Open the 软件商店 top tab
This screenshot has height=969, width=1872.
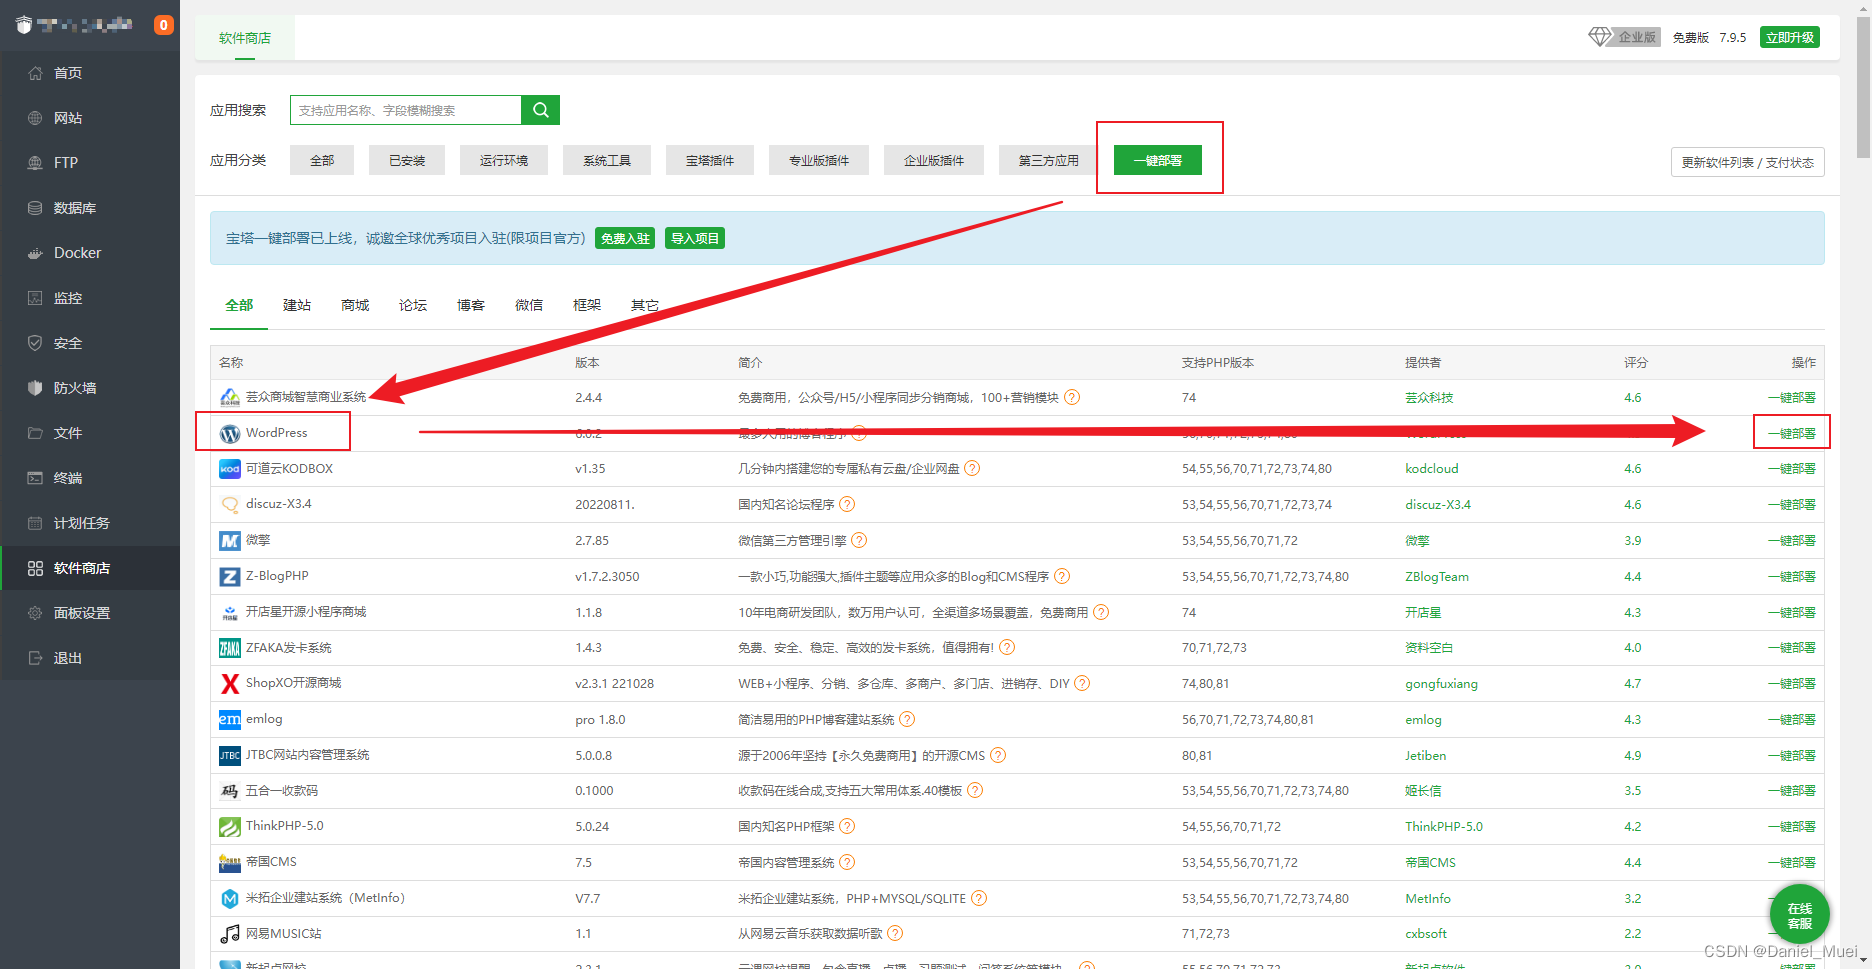[245, 38]
